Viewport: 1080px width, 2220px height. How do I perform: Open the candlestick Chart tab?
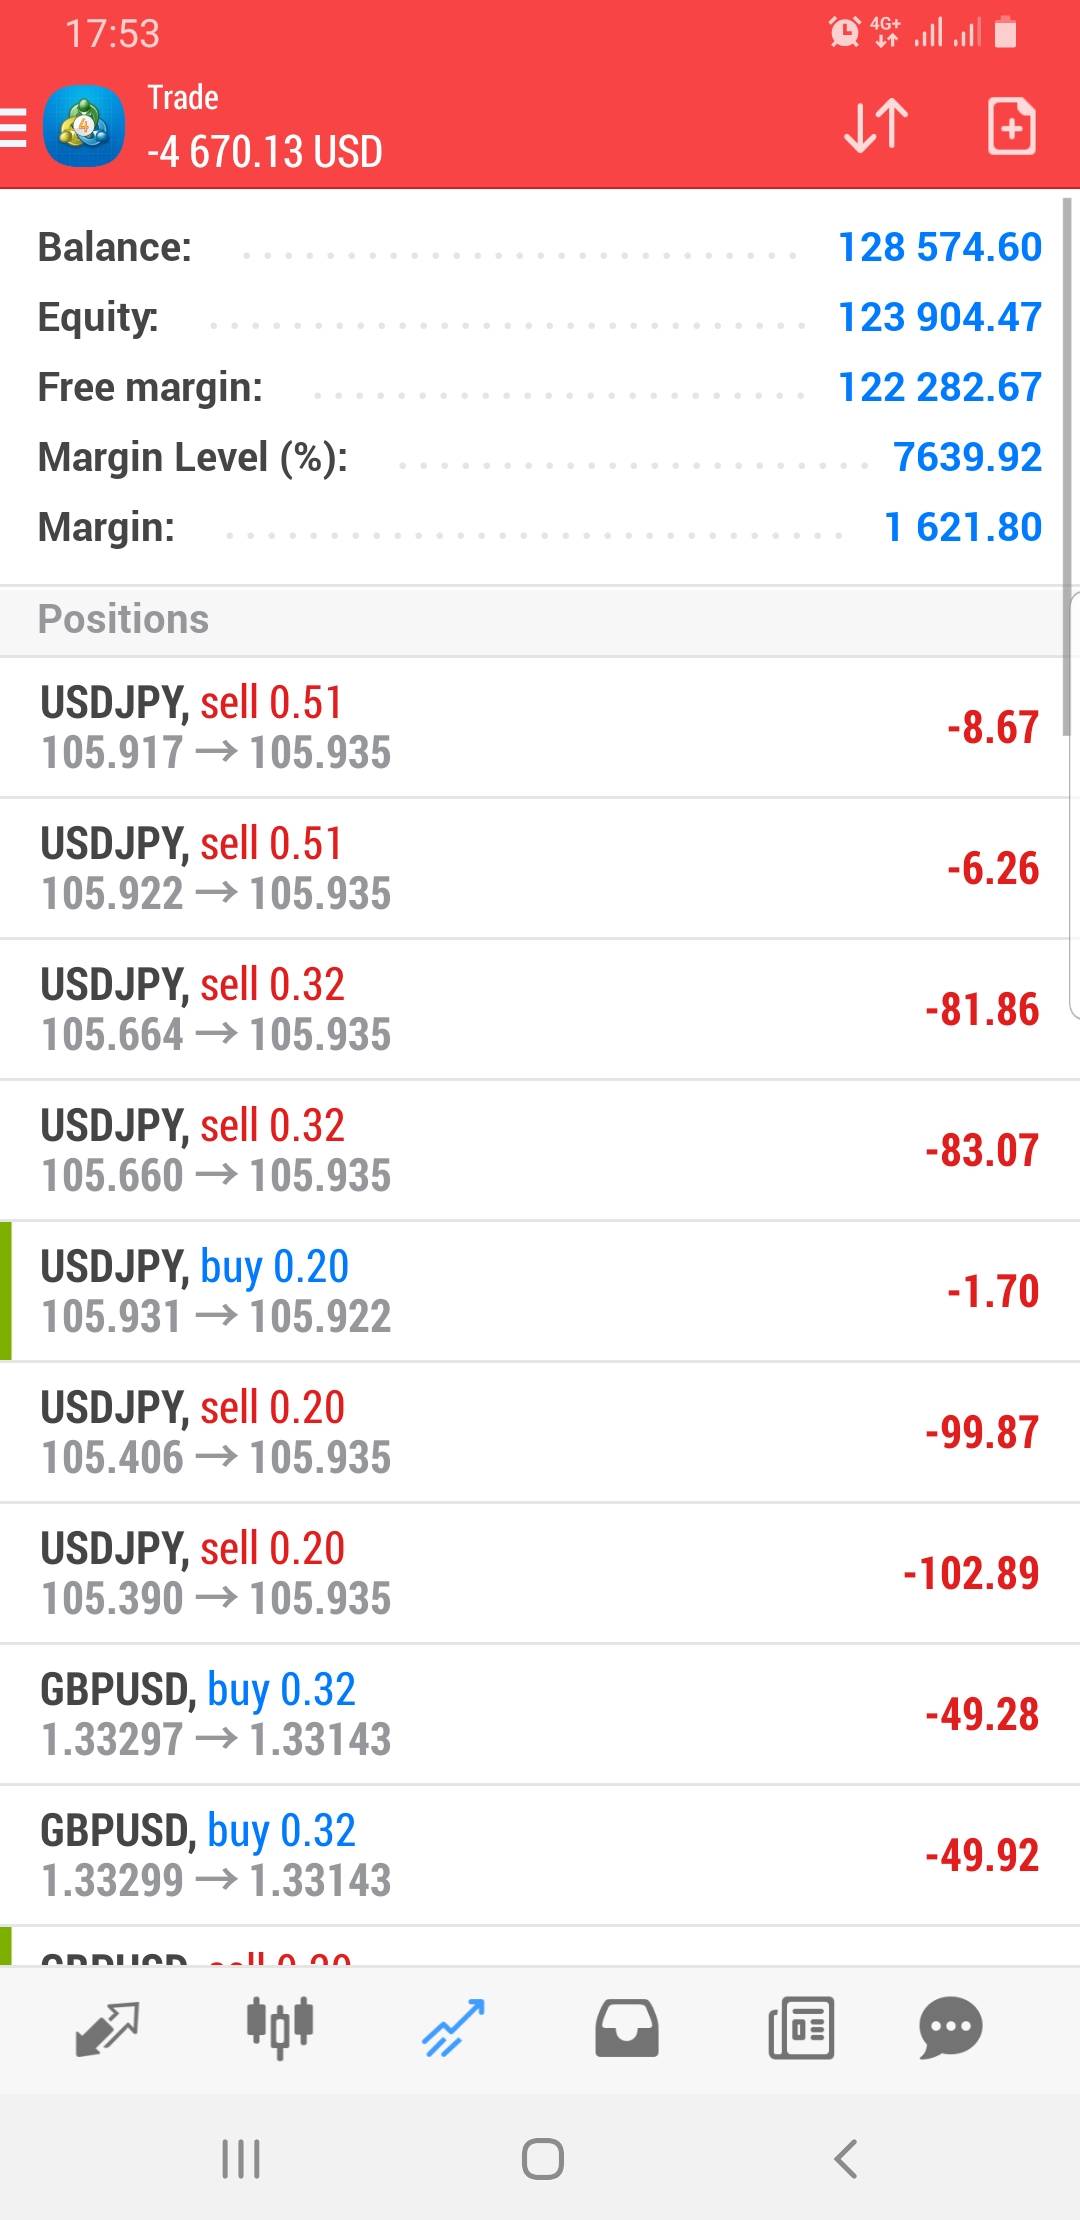click(x=280, y=2028)
